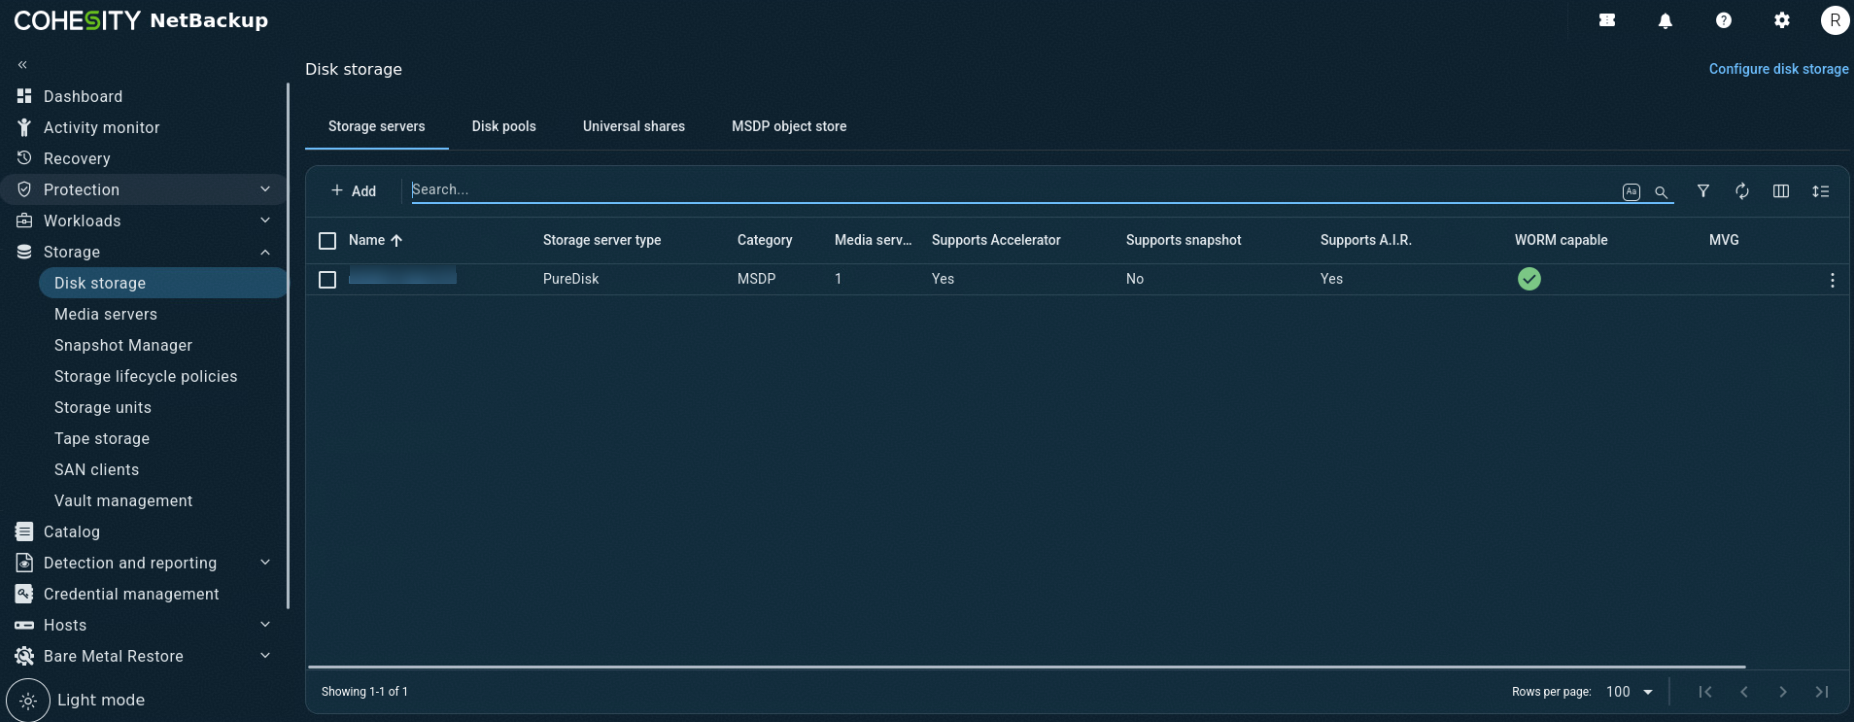Click the Category column header
The image size is (1854, 722).
click(x=765, y=240)
